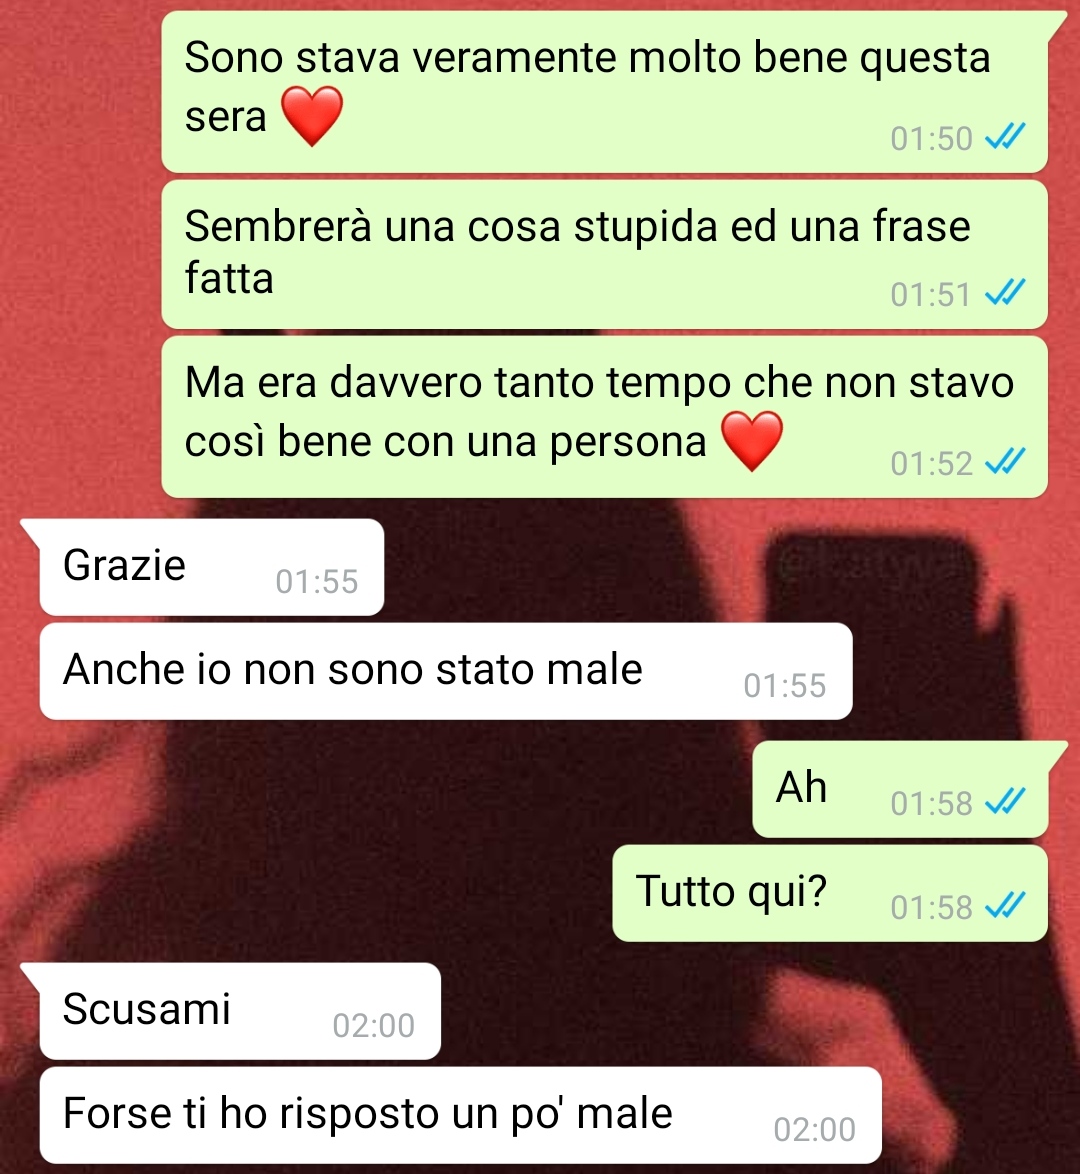Click the read checkmarks on 'Tutto qui?'
The image size is (1080, 1174).
pos(1004,907)
